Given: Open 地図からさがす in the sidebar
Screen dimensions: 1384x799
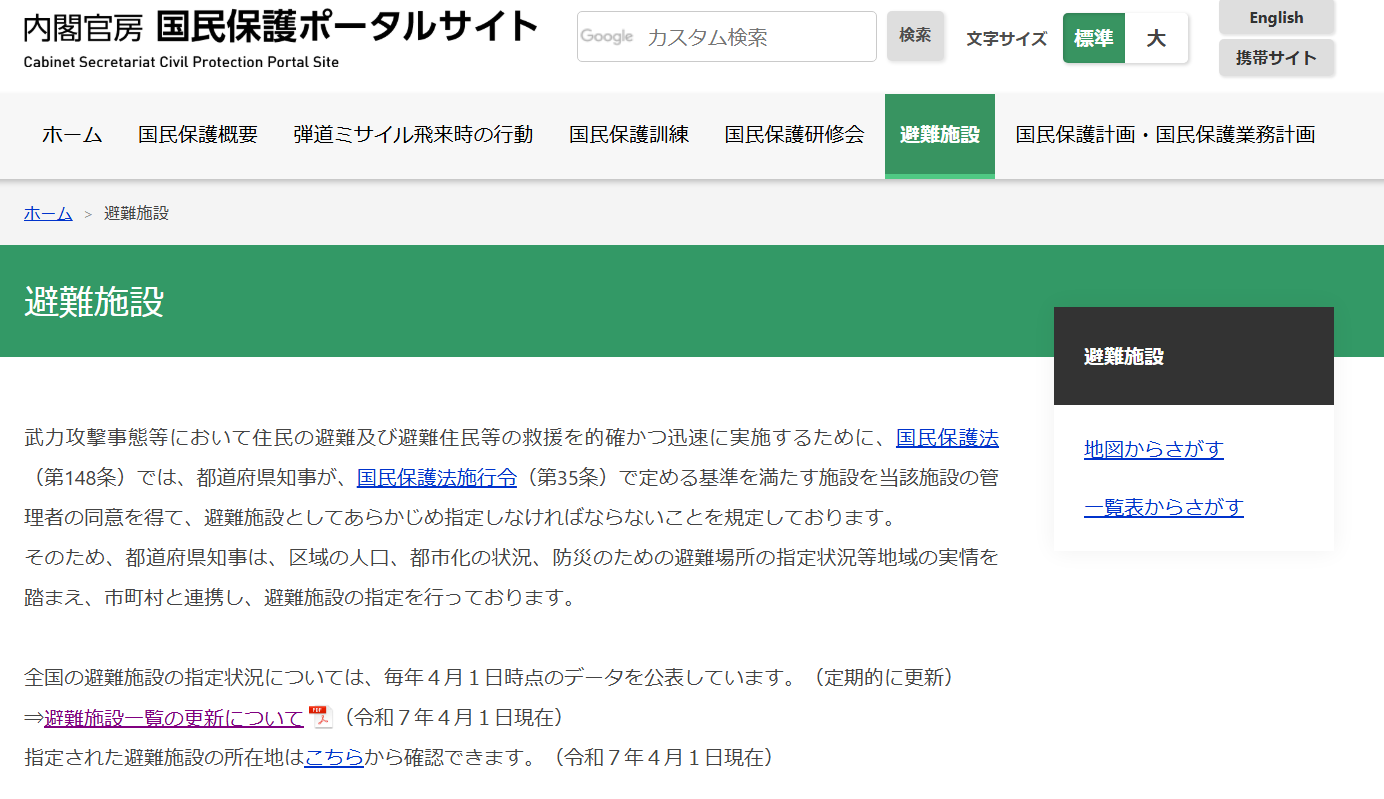Looking at the screenshot, I should click(x=1153, y=449).
